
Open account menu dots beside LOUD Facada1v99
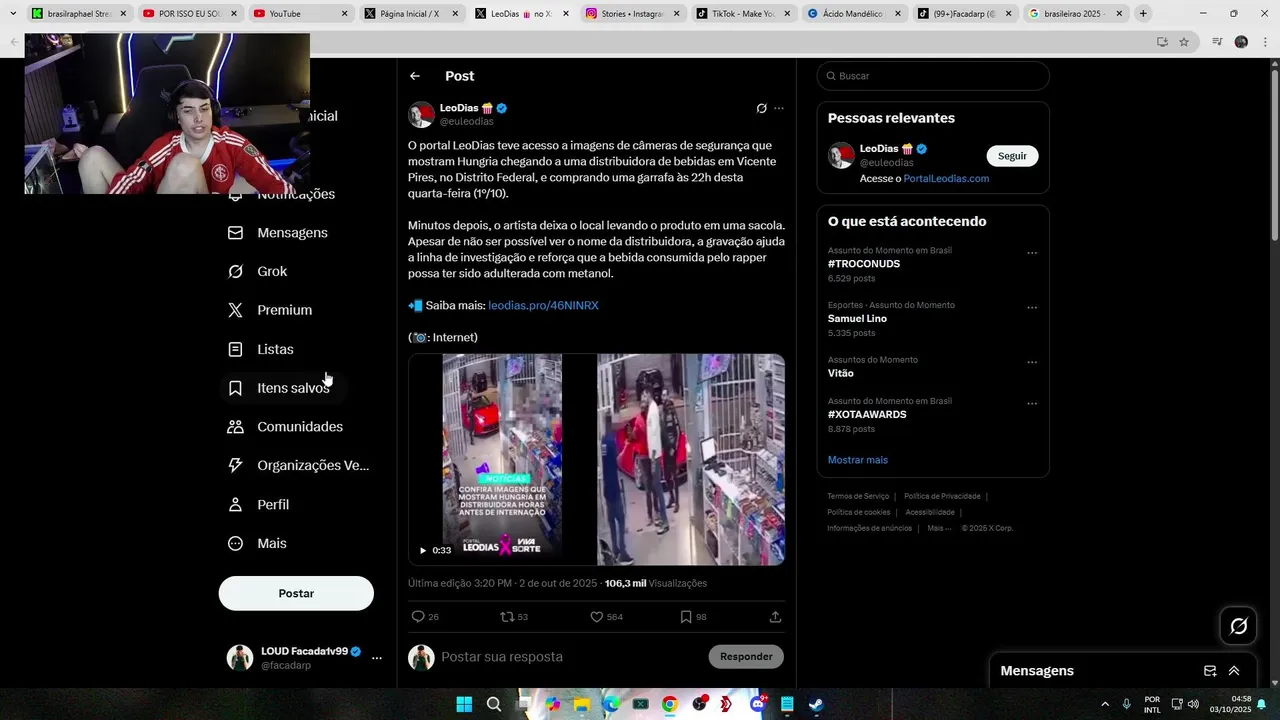[x=377, y=658]
